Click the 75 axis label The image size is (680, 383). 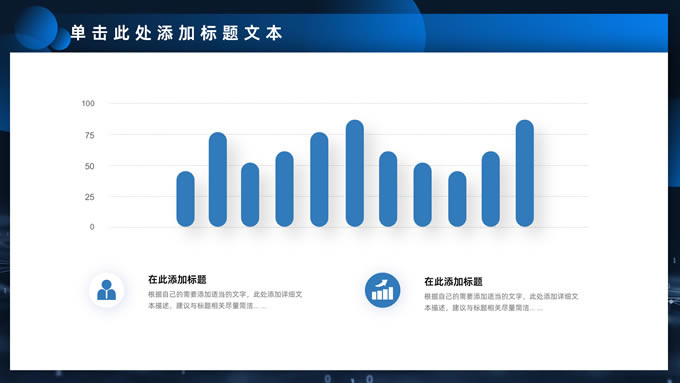tap(89, 135)
